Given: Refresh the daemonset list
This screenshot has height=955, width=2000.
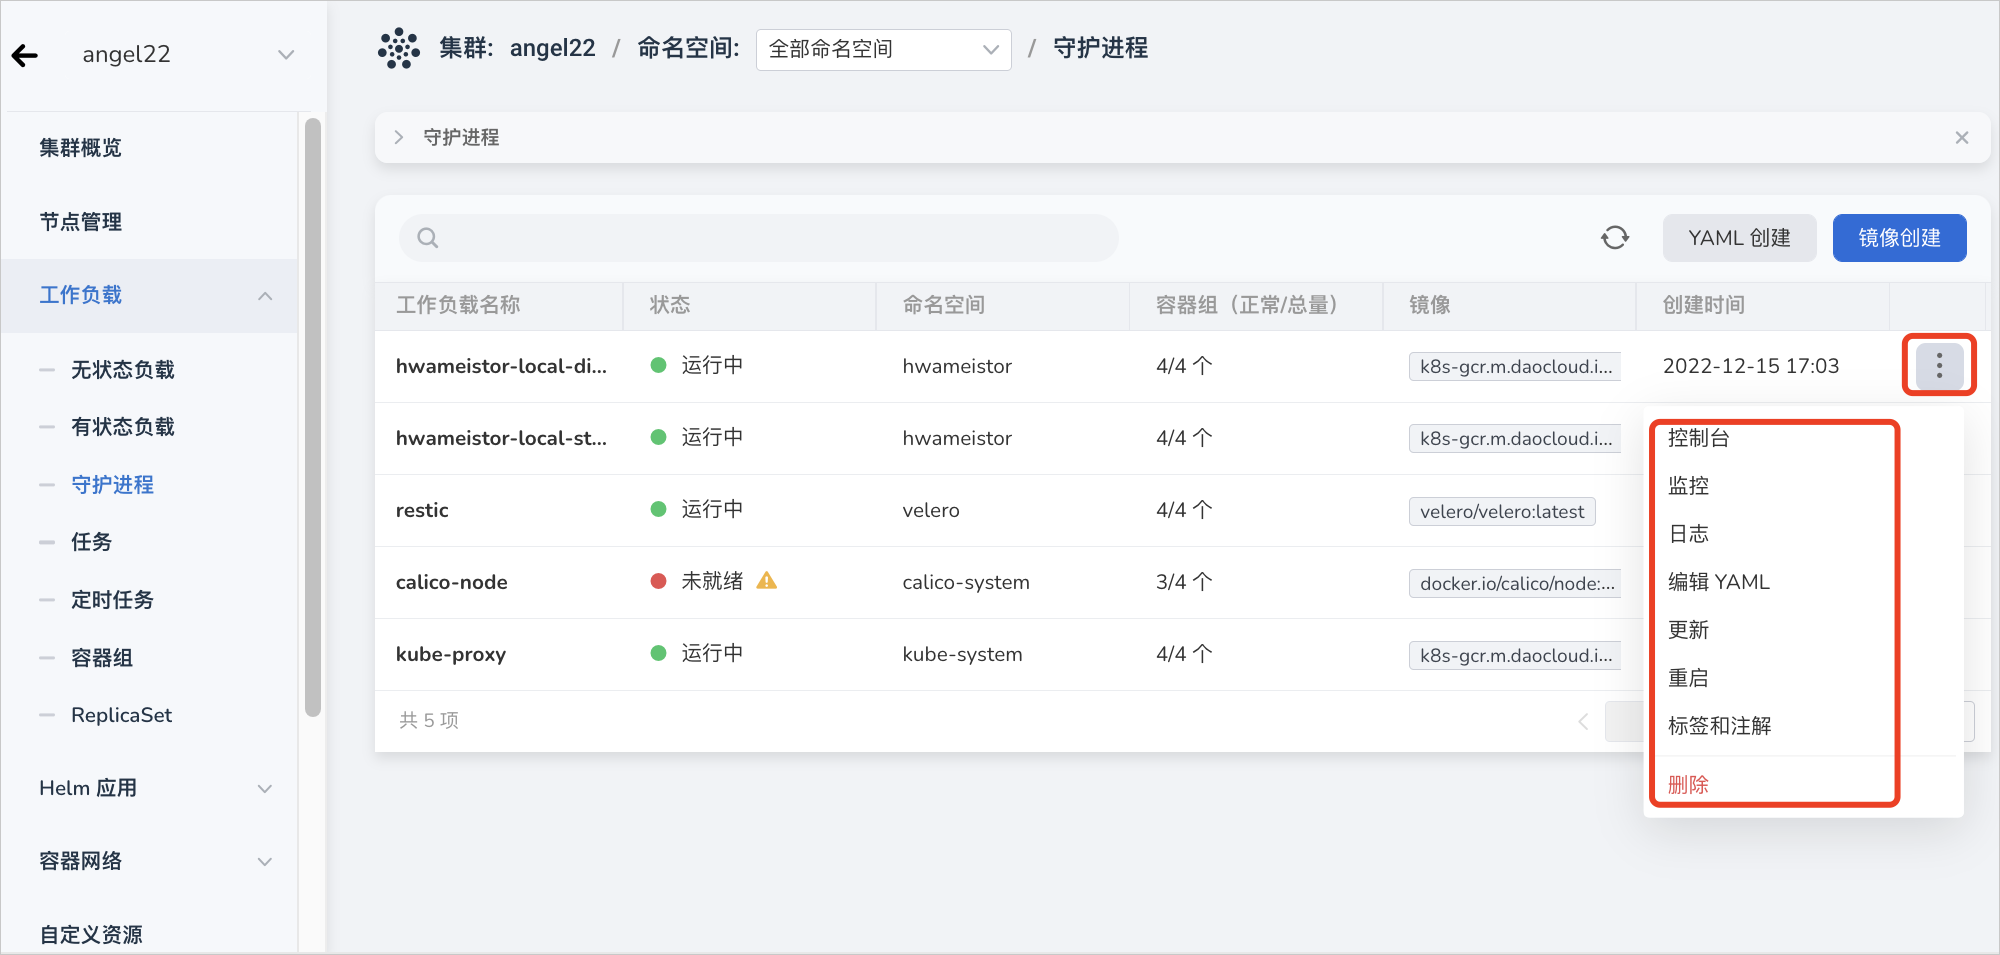Looking at the screenshot, I should [1614, 238].
